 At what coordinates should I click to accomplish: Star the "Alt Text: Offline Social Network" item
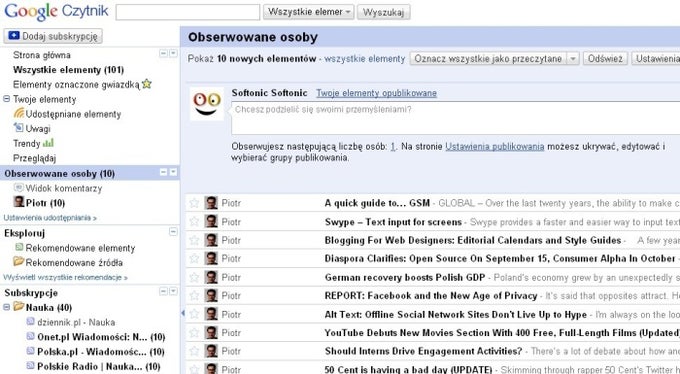click(194, 314)
